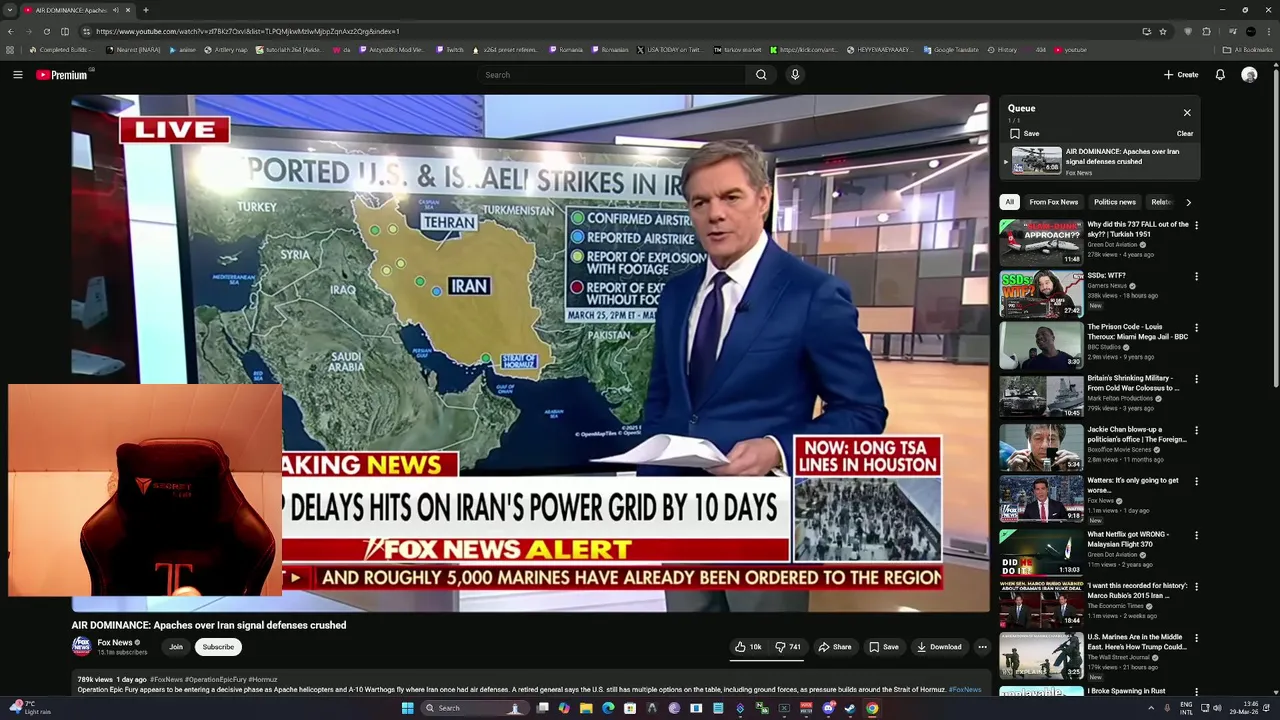1280x720 pixels.
Task: Select the All filter chip
Action: tap(1010, 202)
